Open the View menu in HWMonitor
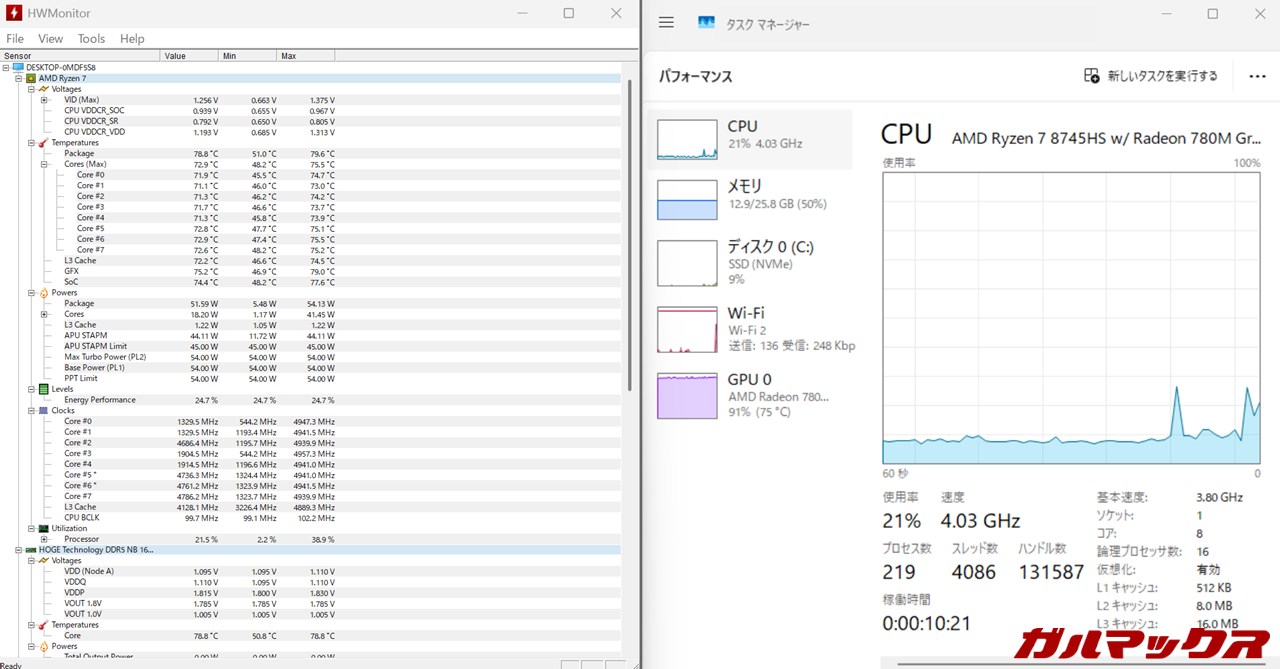This screenshot has height=669, width=1280. 50,39
